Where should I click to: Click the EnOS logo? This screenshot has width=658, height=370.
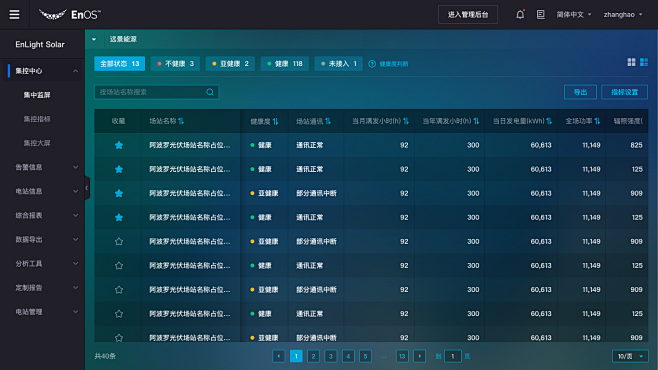coord(70,15)
